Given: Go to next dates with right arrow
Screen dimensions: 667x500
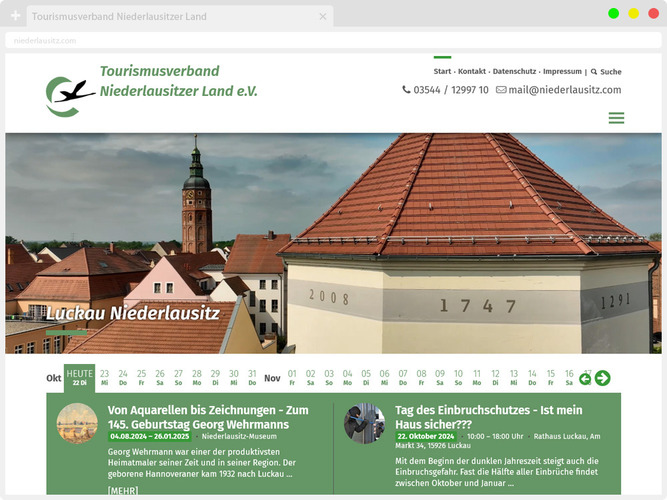Looking at the screenshot, I should tap(602, 378).
